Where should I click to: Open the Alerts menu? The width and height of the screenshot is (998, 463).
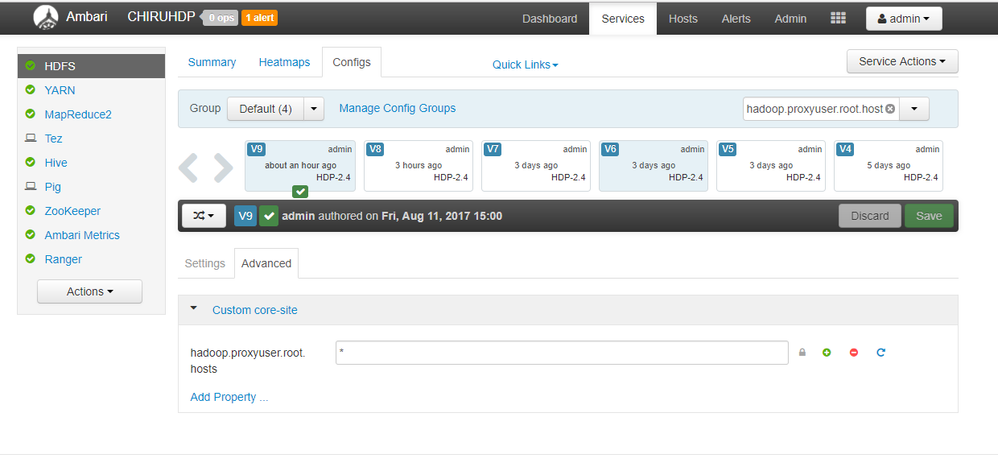click(736, 18)
